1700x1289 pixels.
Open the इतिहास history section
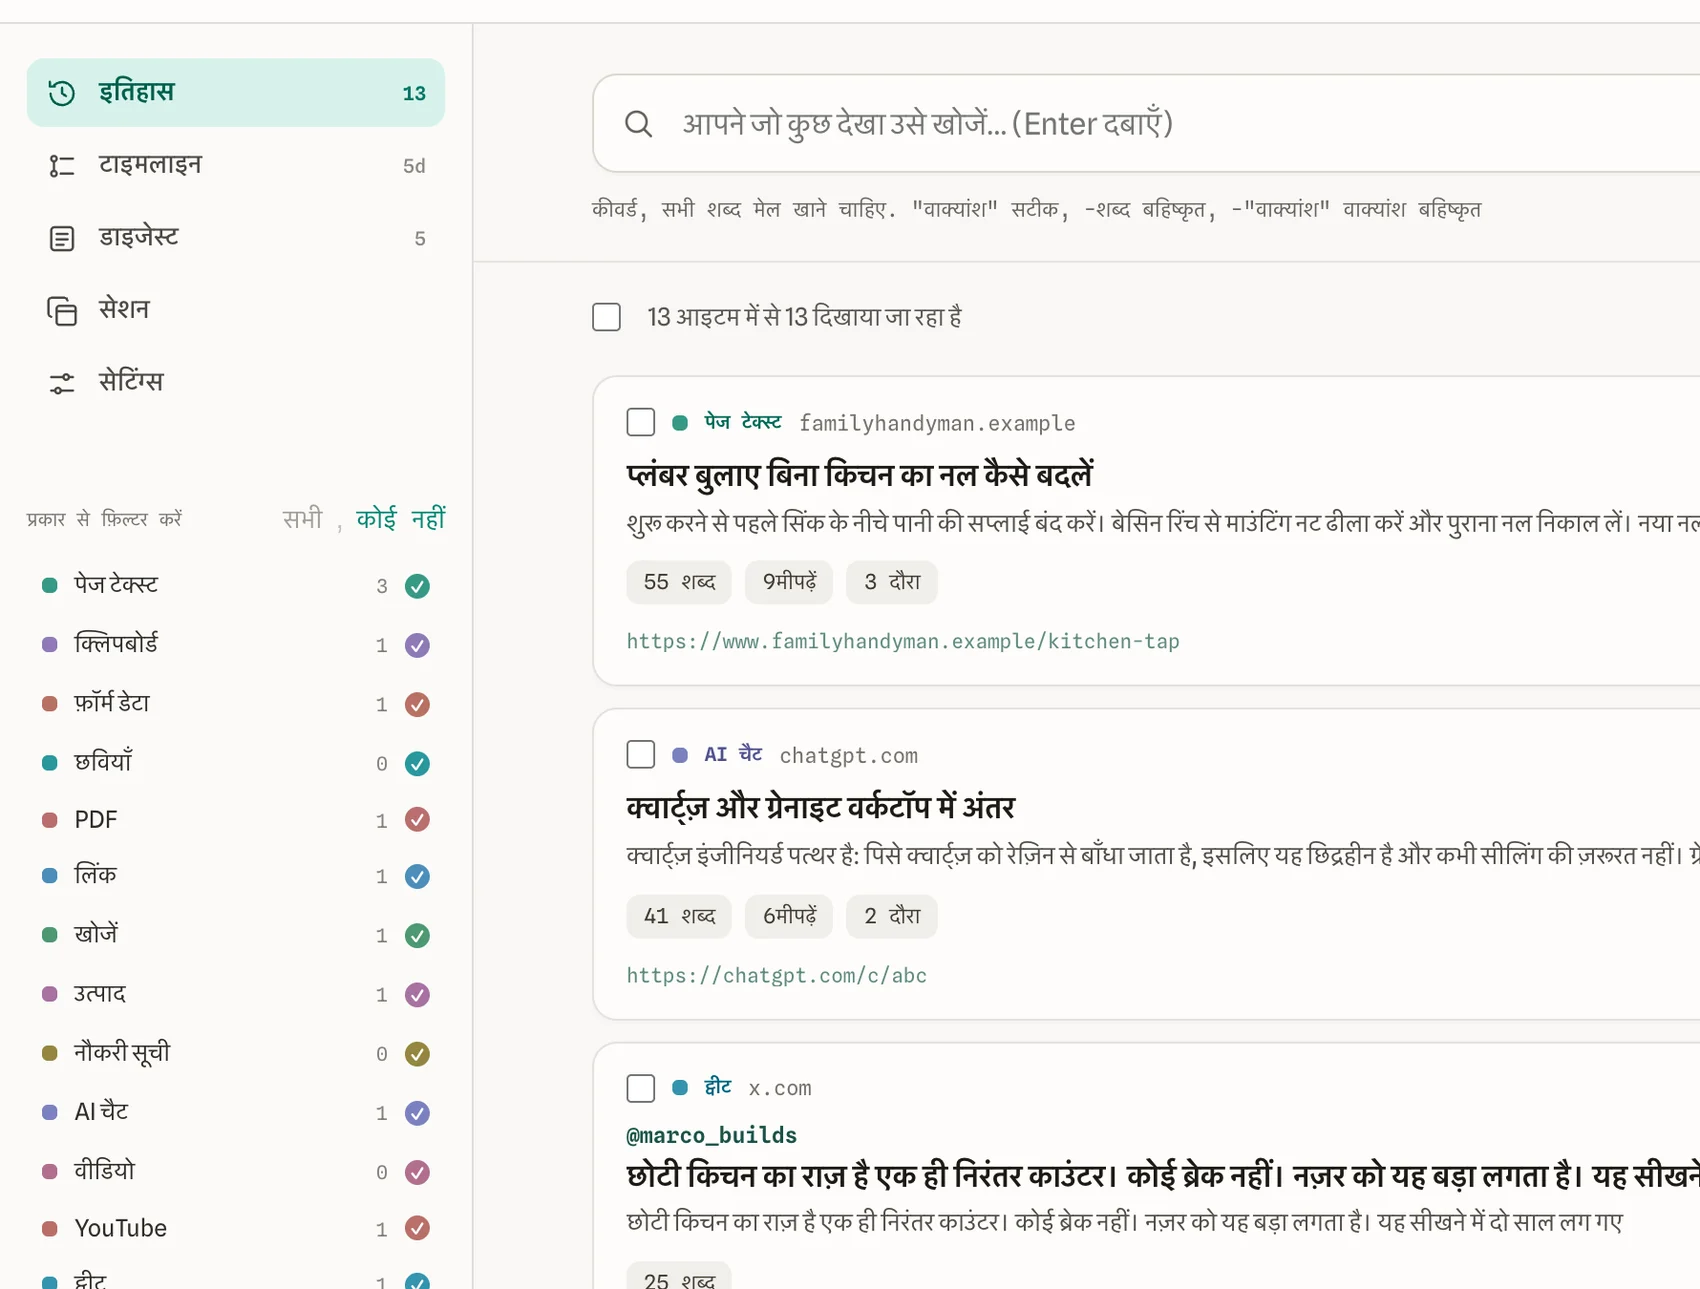(x=236, y=92)
